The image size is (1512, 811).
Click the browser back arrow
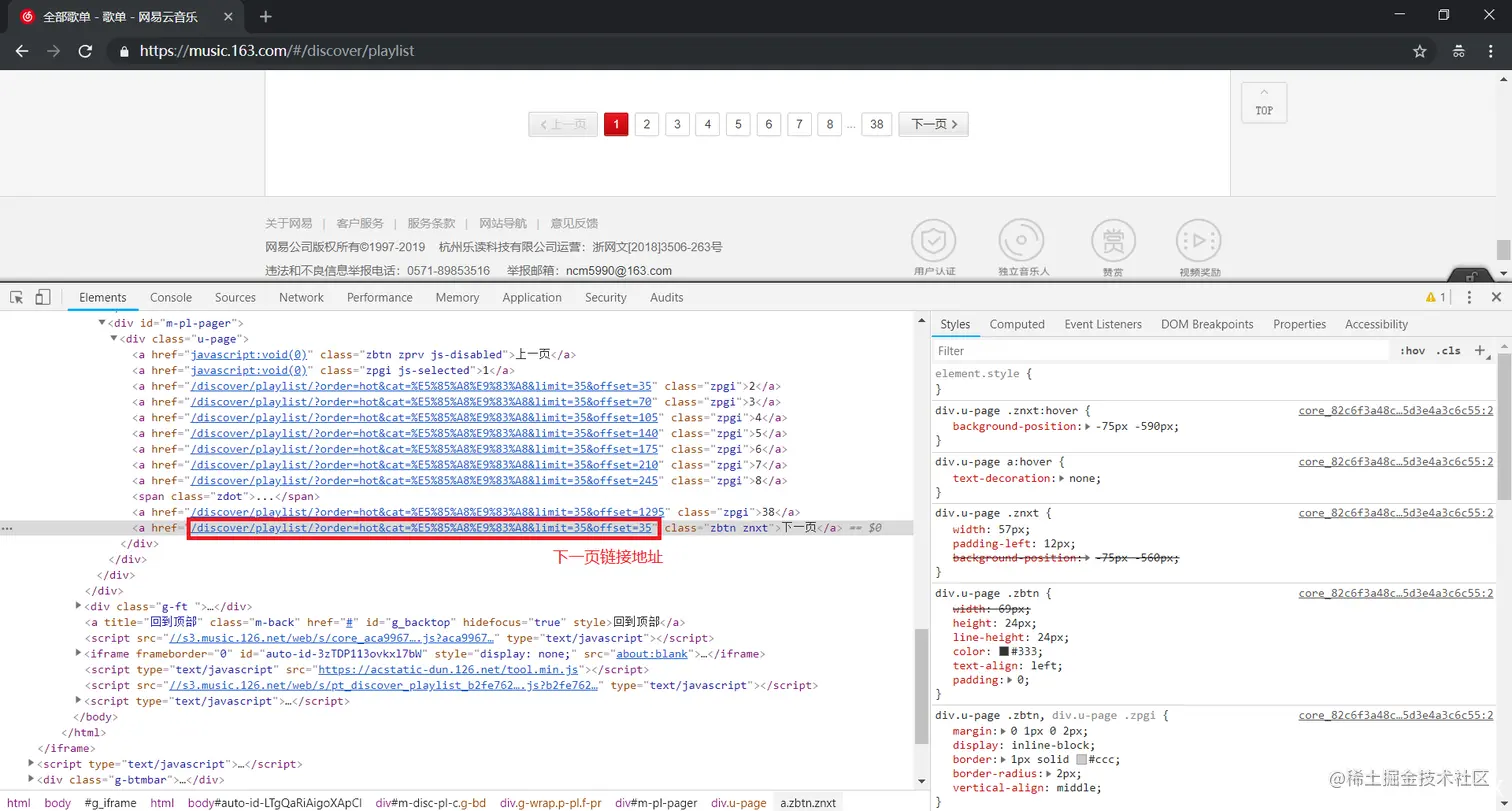coord(21,51)
